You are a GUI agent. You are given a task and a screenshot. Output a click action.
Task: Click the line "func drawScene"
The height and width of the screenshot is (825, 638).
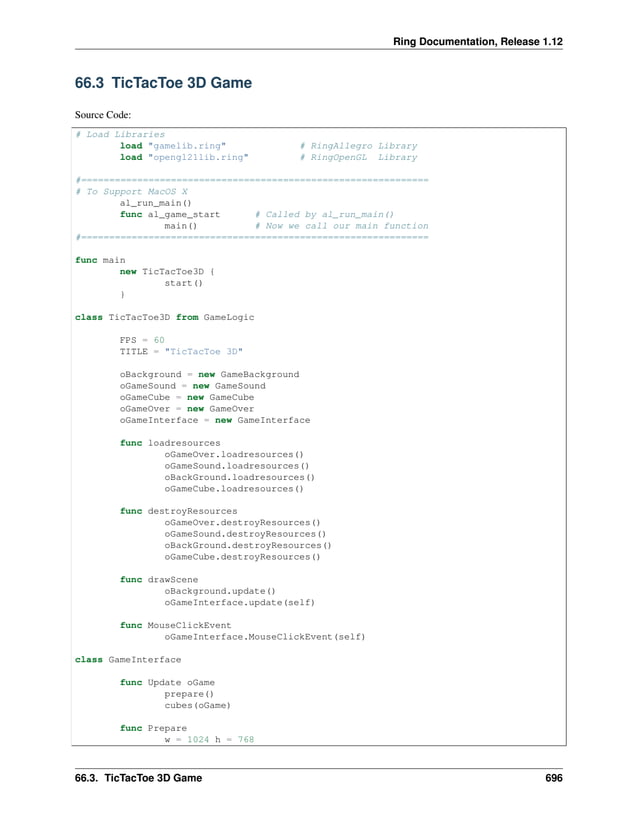click(x=159, y=580)
